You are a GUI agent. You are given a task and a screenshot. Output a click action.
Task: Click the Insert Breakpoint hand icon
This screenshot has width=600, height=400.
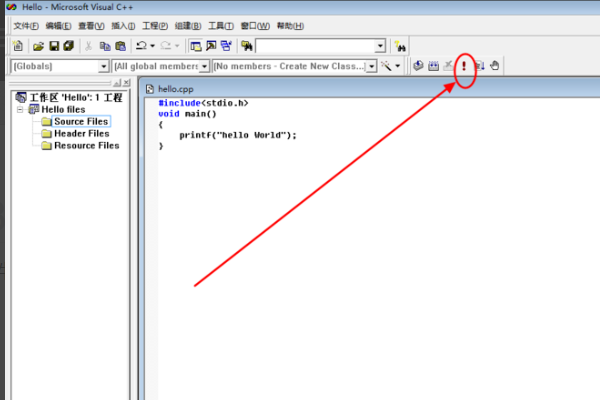pyautogui.click(x=494, y=66)
